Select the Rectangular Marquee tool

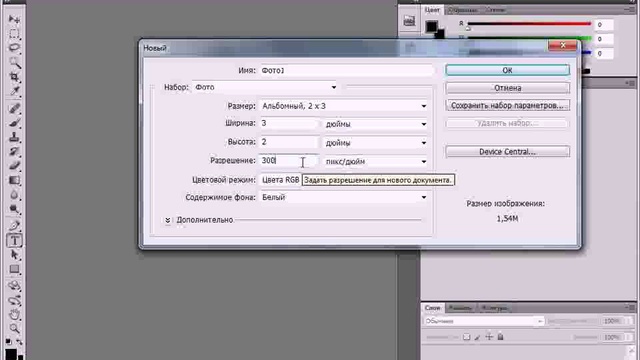[14, 34]
